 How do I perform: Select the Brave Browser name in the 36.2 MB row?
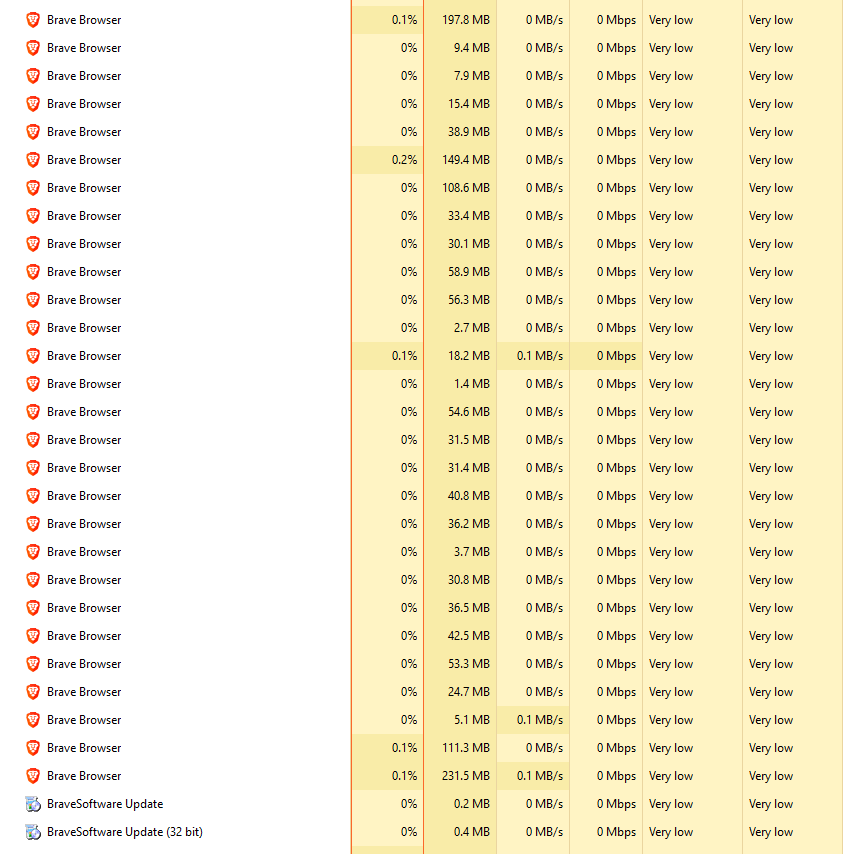84,524
